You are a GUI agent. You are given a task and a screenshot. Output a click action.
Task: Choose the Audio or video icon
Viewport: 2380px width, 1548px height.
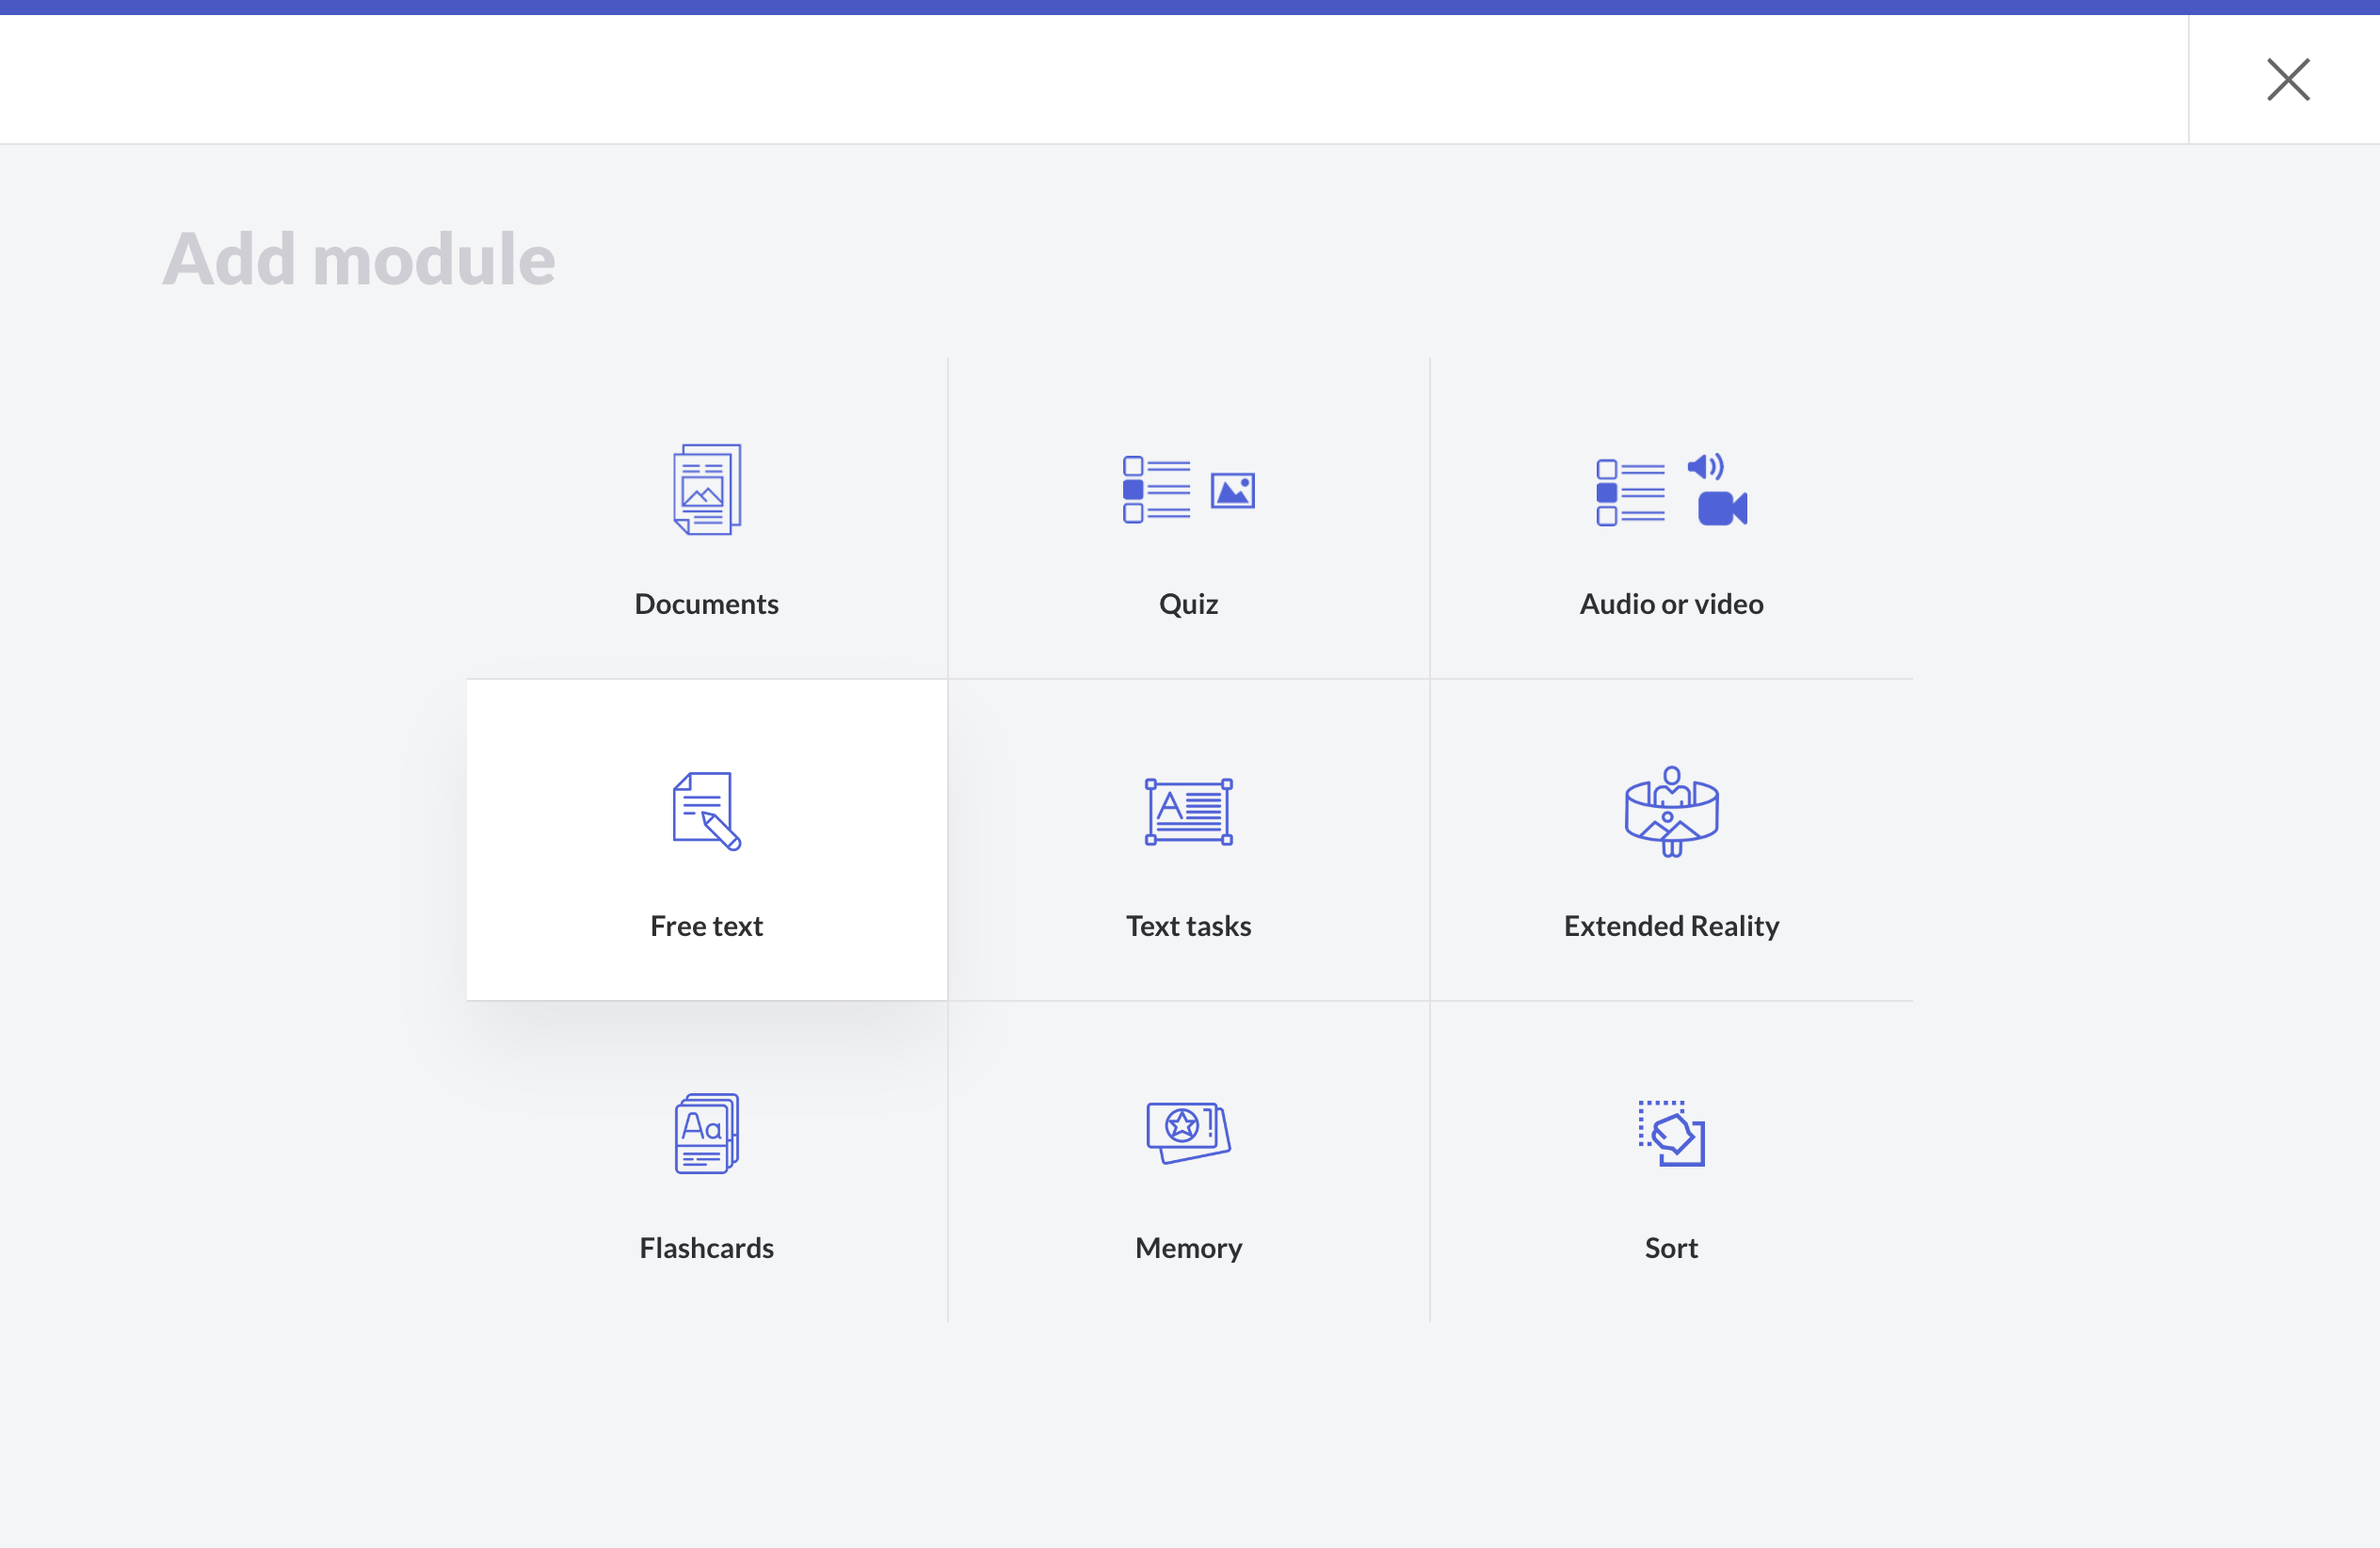[x=1671, y=489]
